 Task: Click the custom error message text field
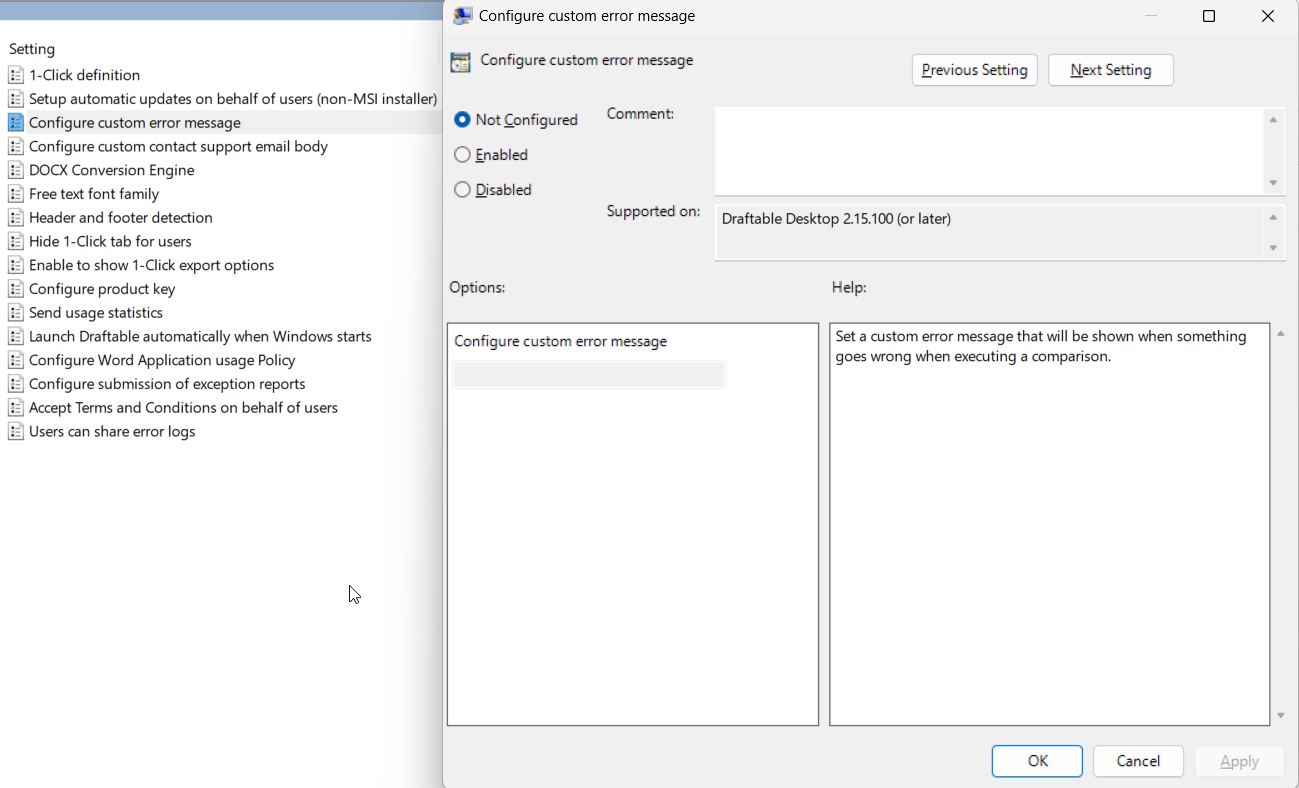point(589,375)
